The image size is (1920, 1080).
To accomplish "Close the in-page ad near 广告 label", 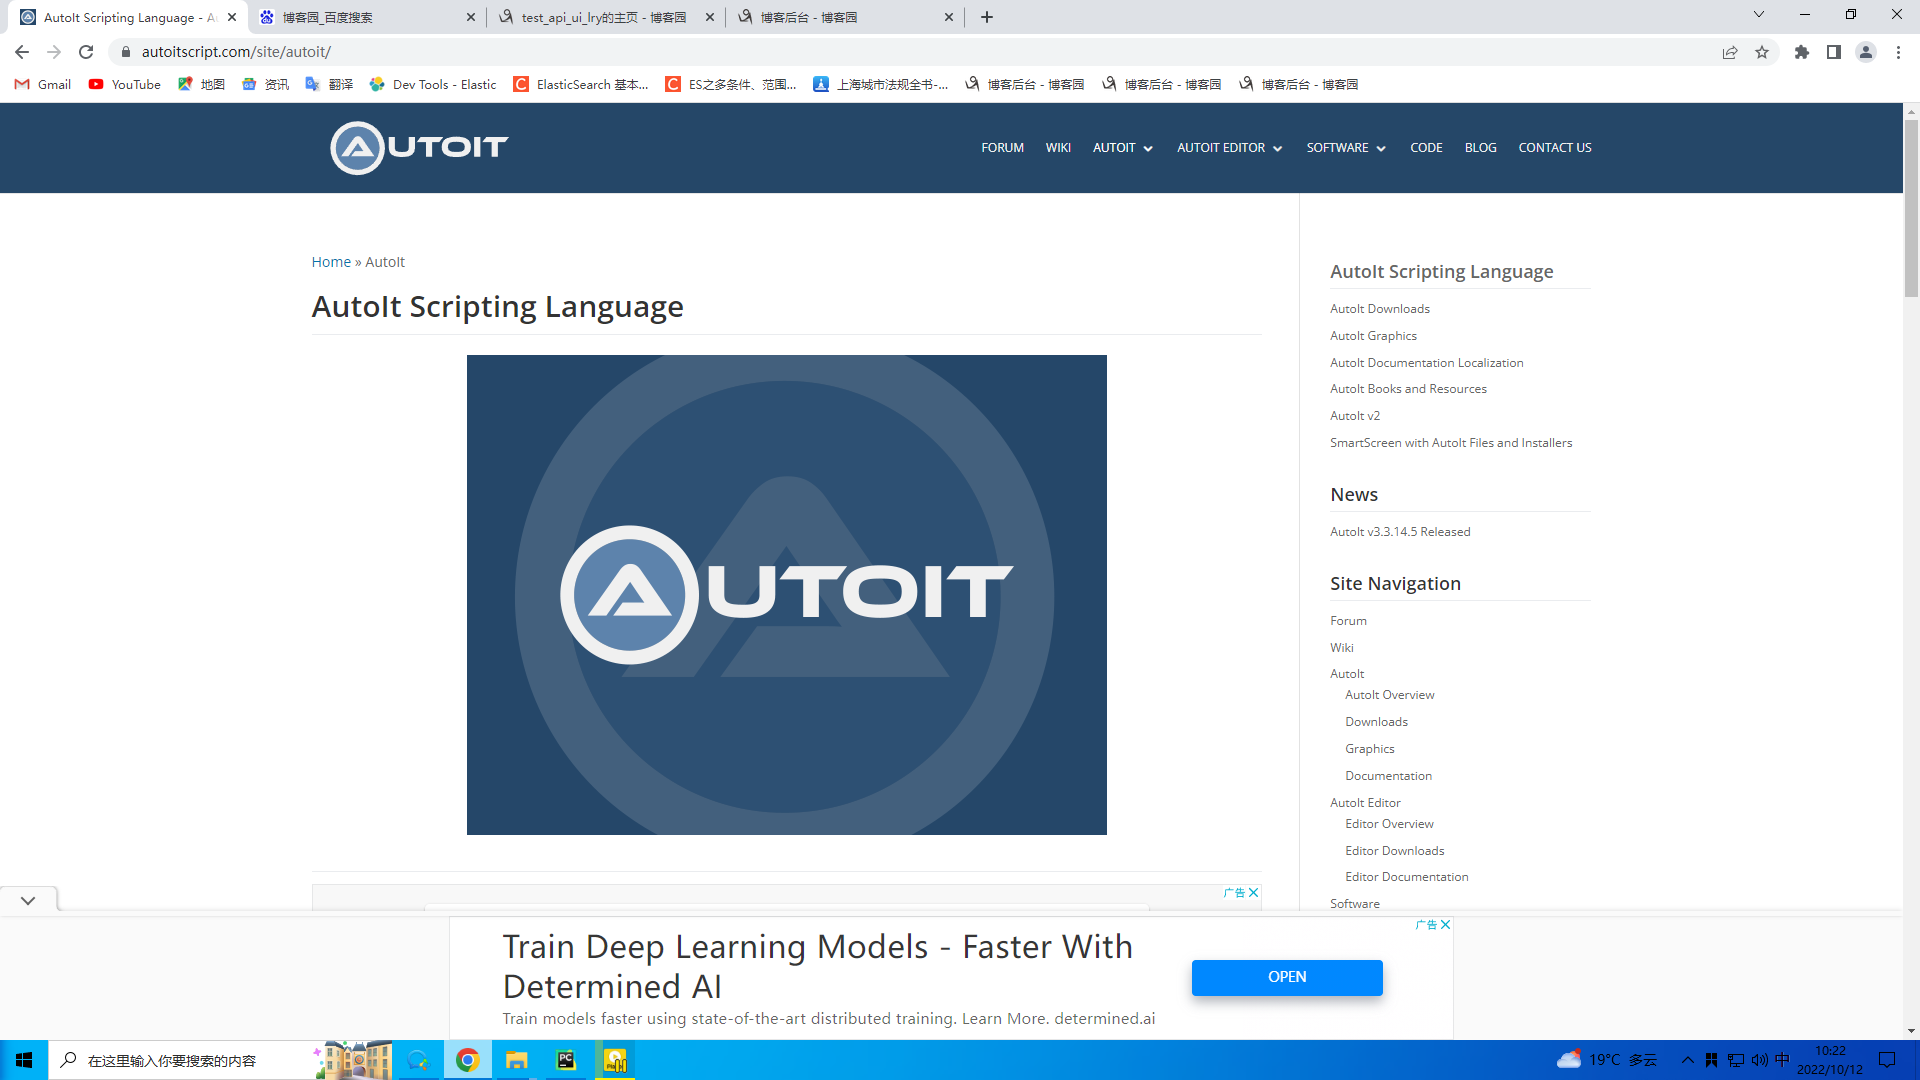I will (1253, 893).
